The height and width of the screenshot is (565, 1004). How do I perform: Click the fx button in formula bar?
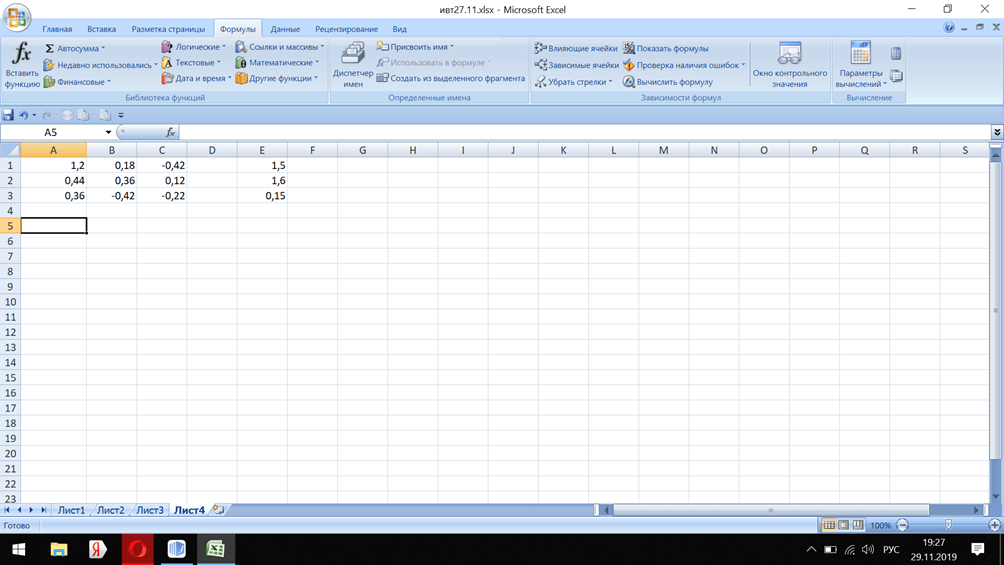(x=170, y=132)
